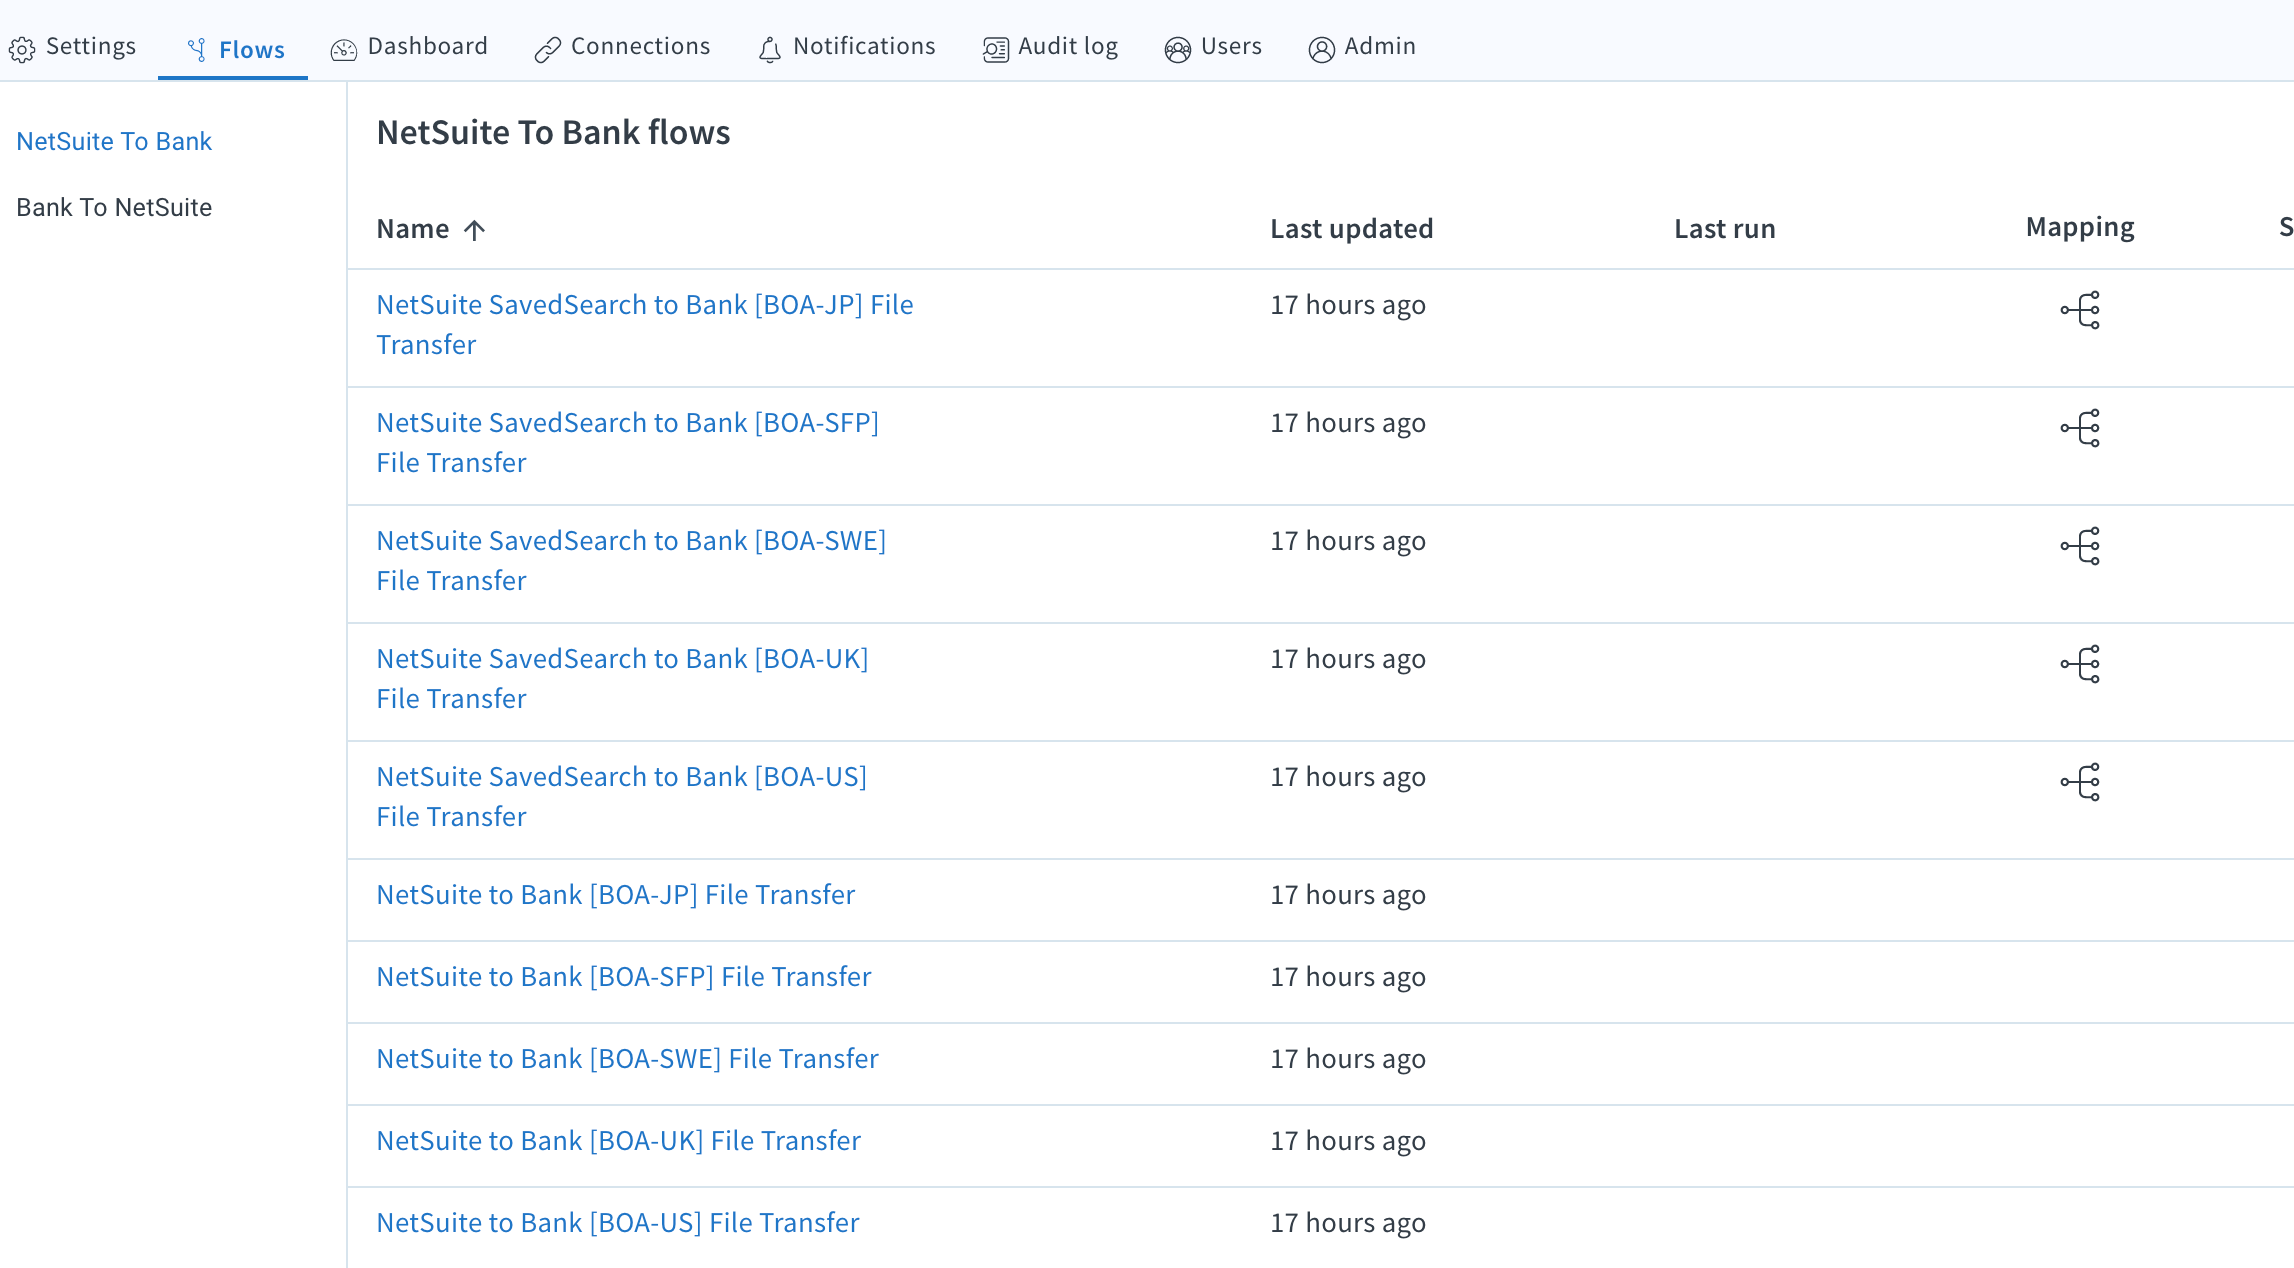Open NetSuite to Bank [BOA-UK] File Transfer
Screen dimensions: 2294x1268
click(x=619, y=1141)
